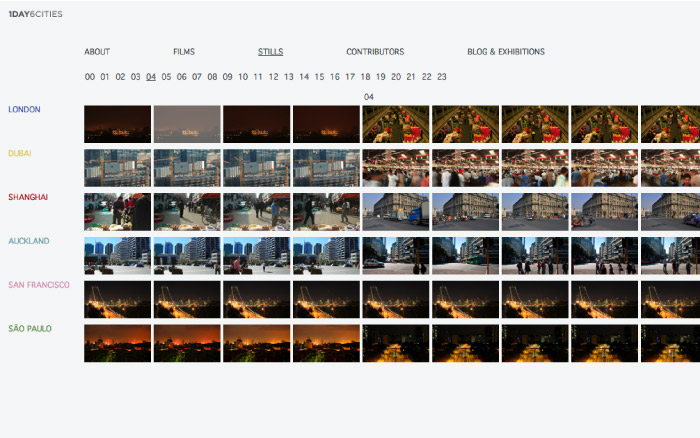
Task: Open first São Paulo orange sky thumbnail
Action: coord(118,343)
